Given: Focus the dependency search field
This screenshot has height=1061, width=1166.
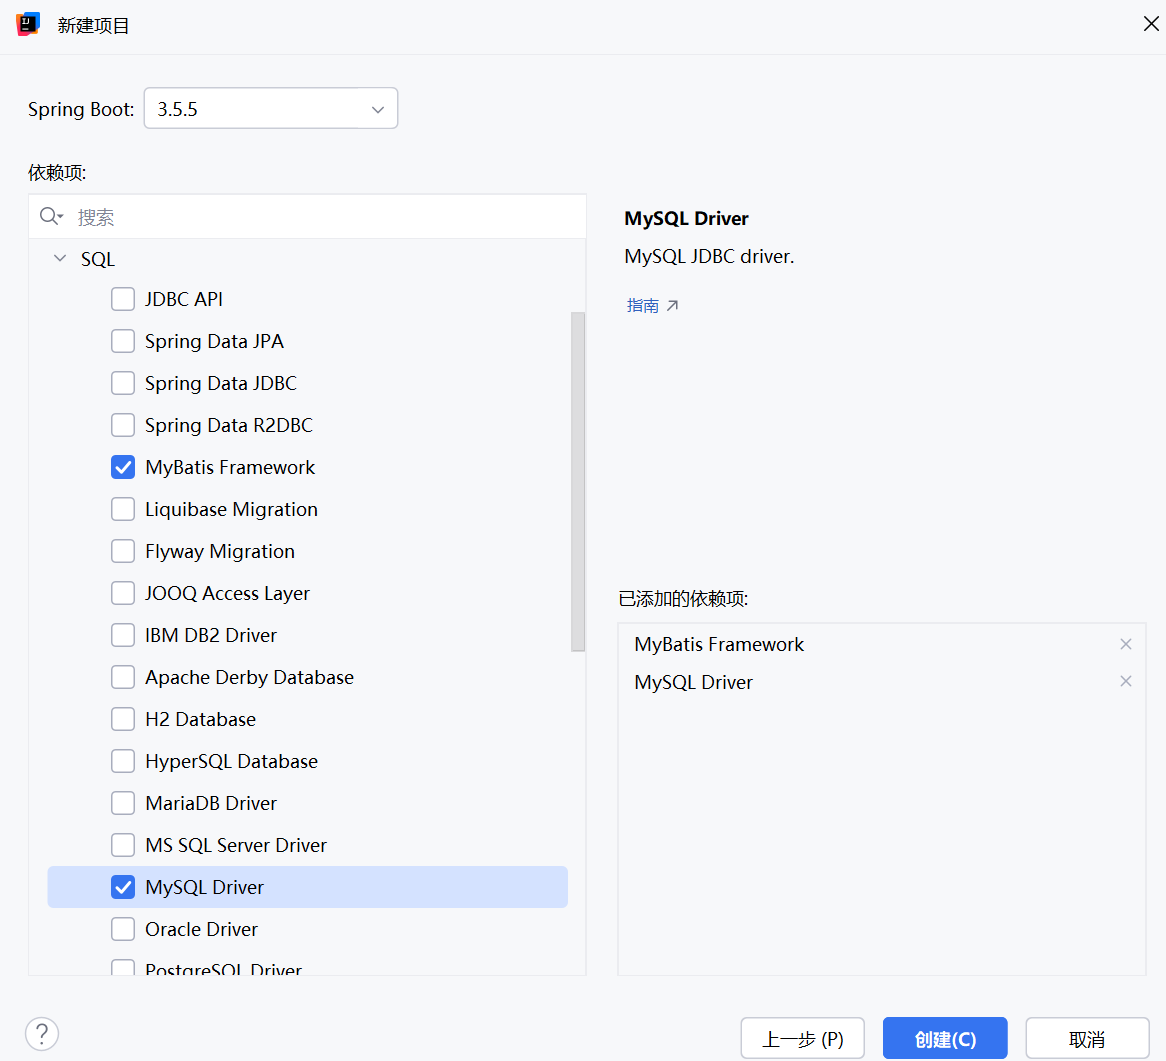Looking at the screenshot, I should coord(320,217).
